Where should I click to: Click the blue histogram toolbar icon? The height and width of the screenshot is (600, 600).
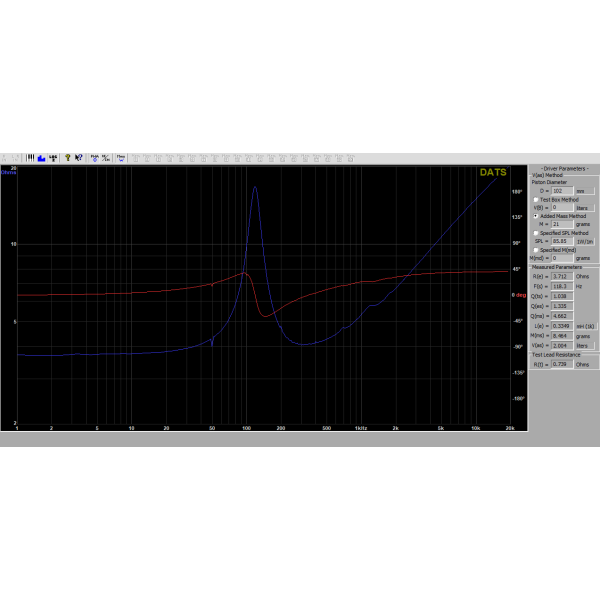pos(41,157)
